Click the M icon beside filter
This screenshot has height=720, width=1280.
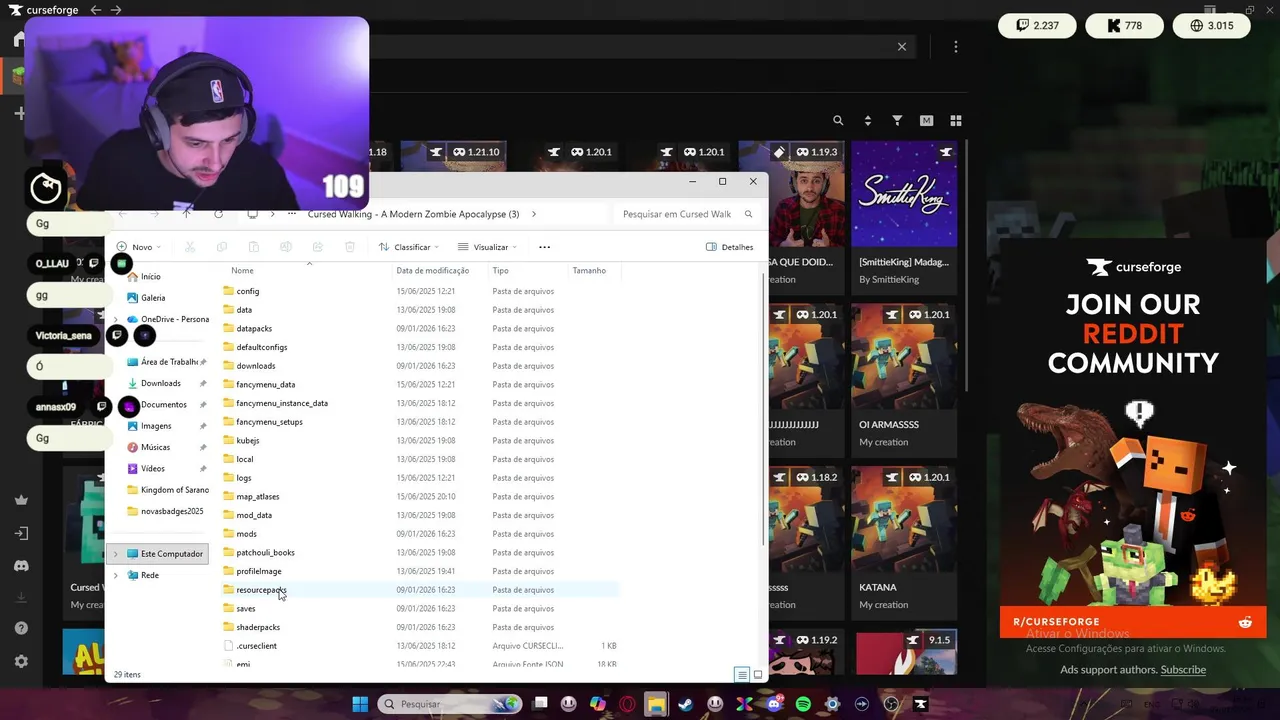click(x=926, y=120)
